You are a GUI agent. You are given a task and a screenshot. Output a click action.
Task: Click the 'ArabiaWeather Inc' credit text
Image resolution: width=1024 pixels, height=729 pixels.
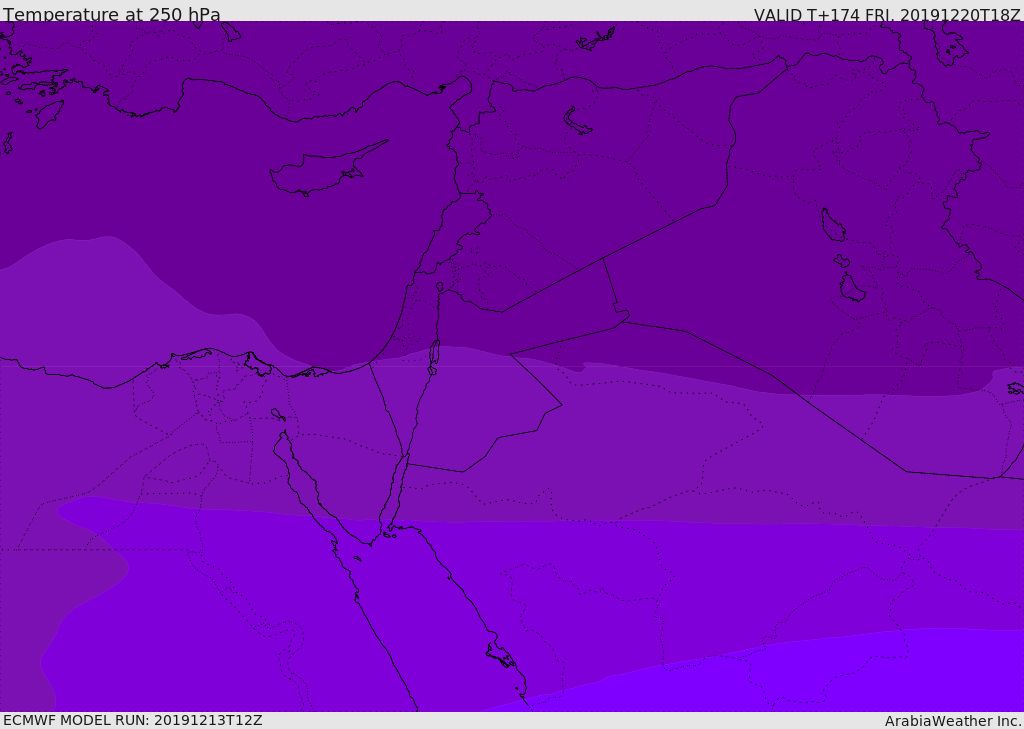(953, 721)
